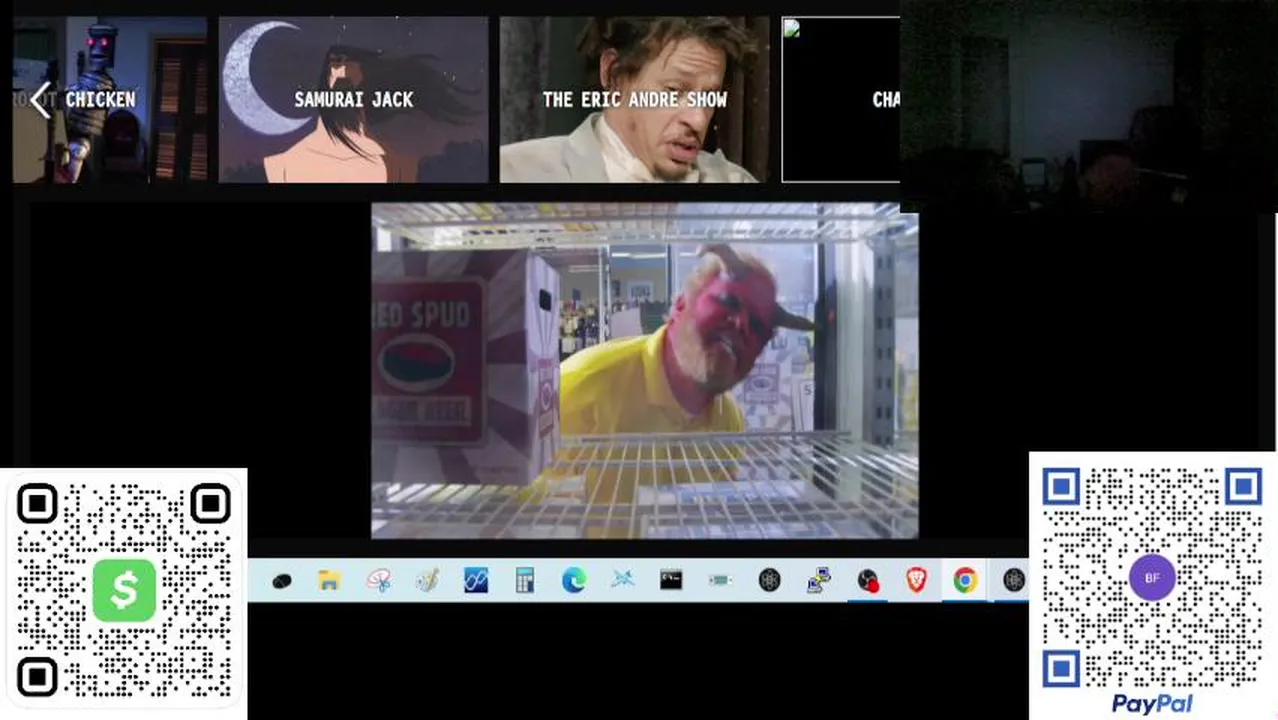Open the serial port connector taskbar icon
Screen dimensions: 1278x720
point(720,580)
